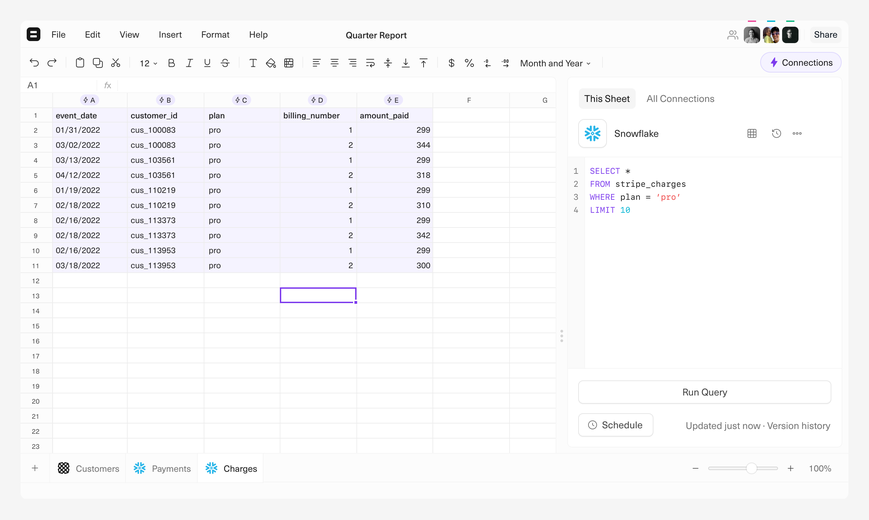Switch to This Sheet tab

[x=607, y=99]
